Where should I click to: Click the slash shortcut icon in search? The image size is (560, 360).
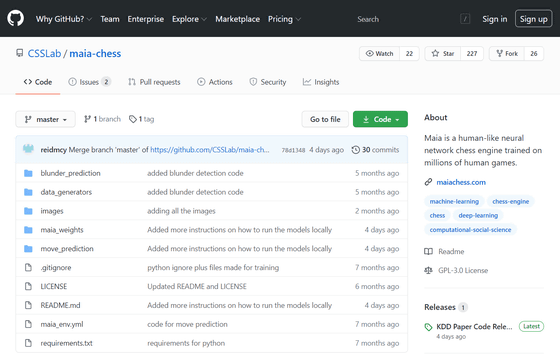tap(465, 19)
